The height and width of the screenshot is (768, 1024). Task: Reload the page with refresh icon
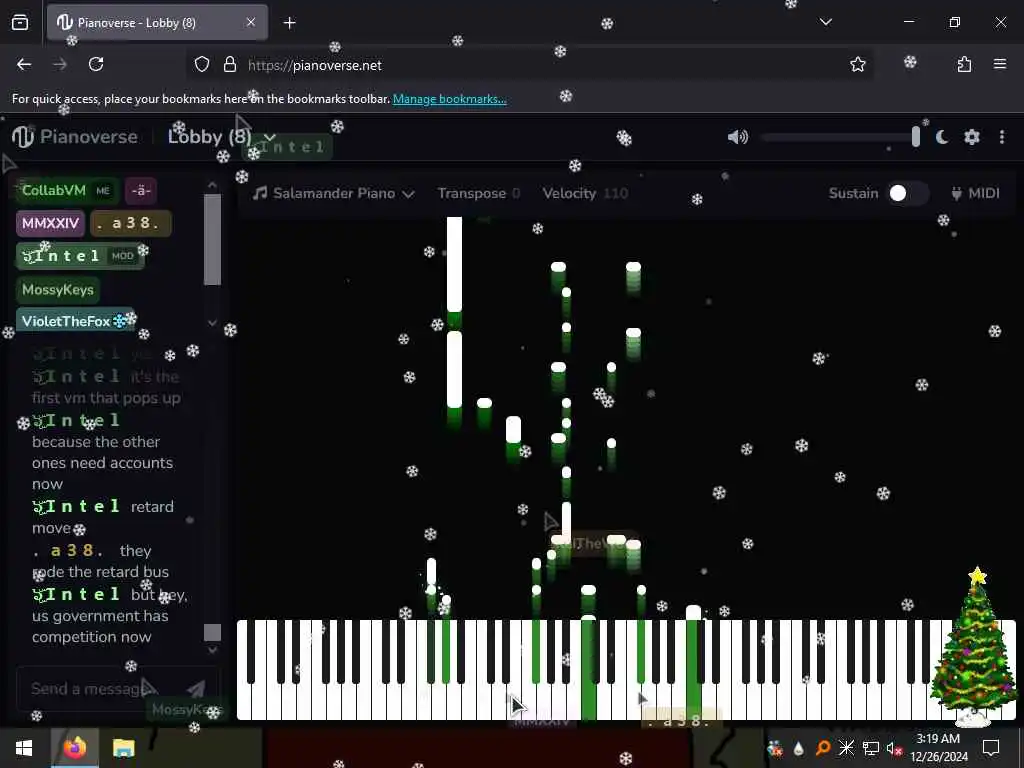click(96, 64)
